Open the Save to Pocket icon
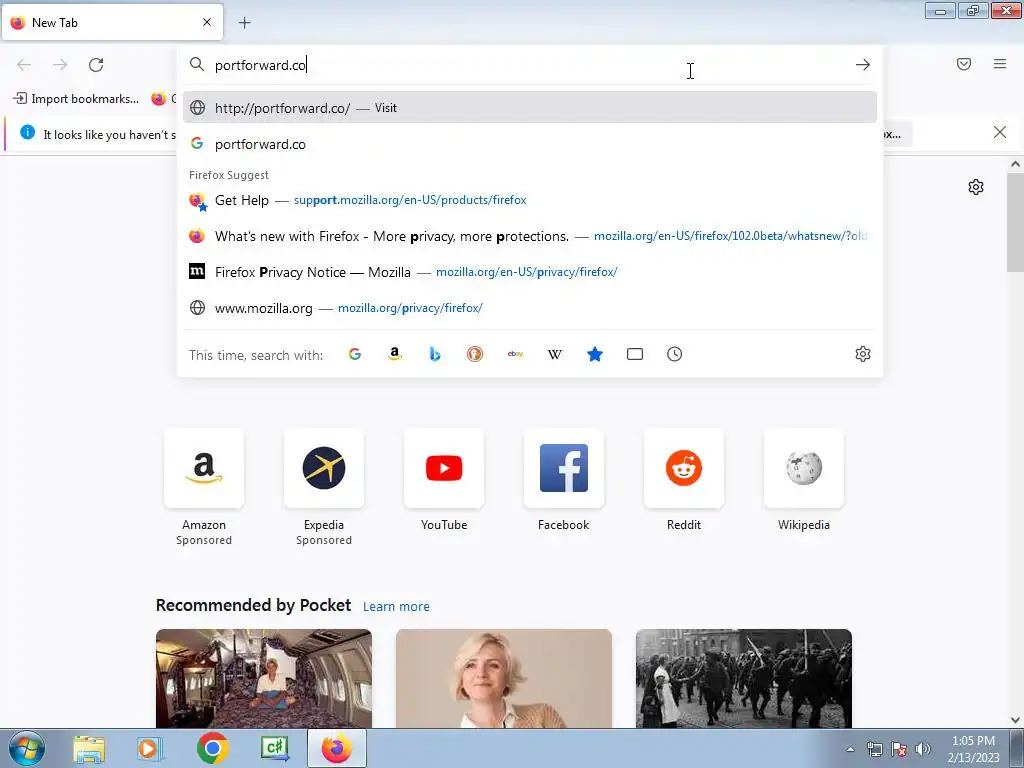This screenshot has width=1024, height=768. point(964,64)
